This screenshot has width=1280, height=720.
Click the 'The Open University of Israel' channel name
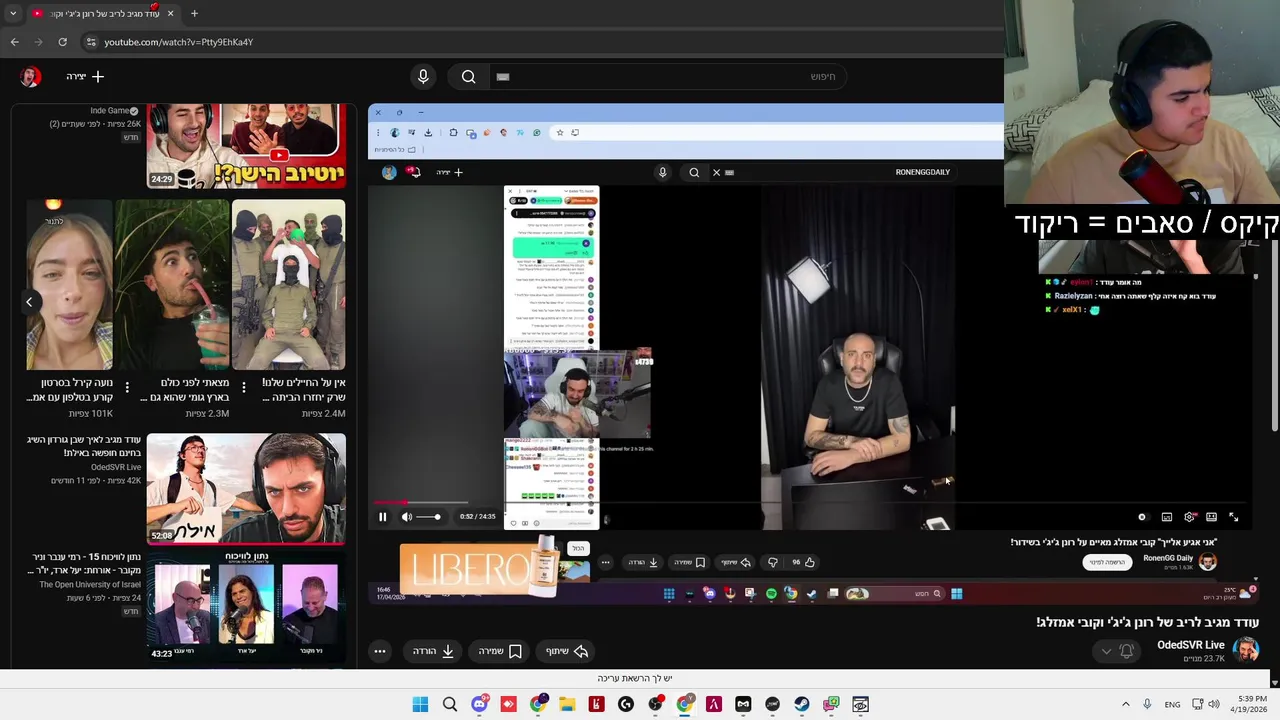(x=90, y=585)
